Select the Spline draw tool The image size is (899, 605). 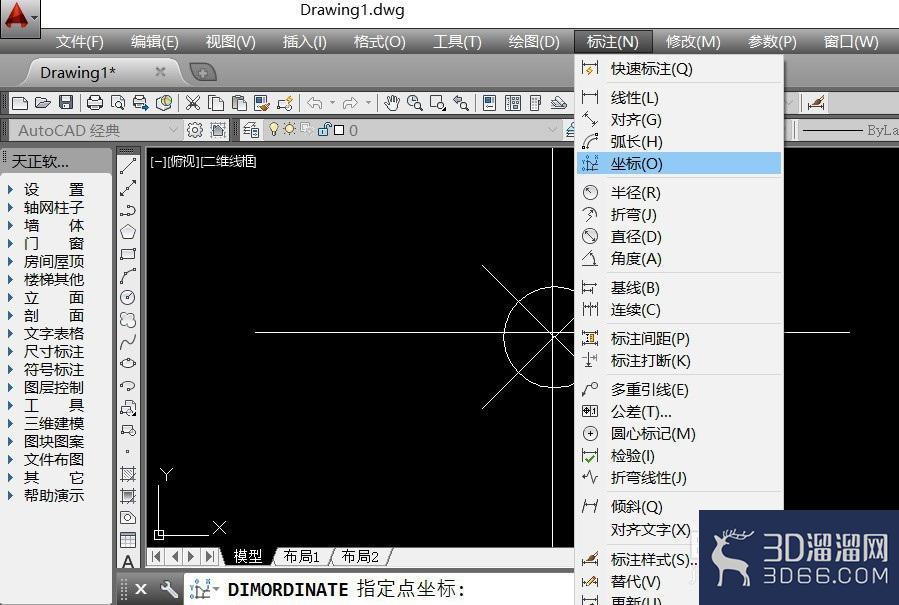(128, 342)
